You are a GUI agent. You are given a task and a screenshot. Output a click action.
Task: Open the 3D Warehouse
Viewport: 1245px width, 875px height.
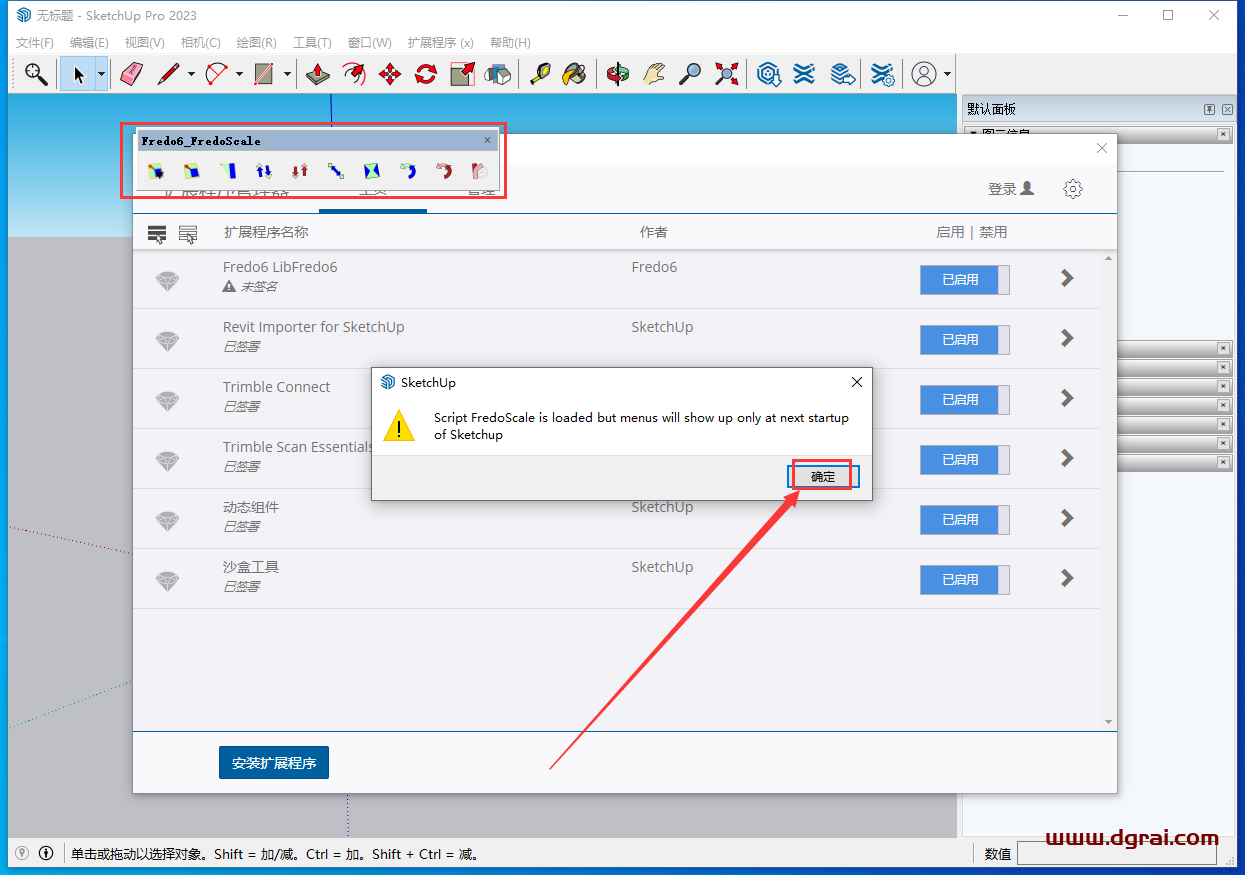(x=768, y=74)
